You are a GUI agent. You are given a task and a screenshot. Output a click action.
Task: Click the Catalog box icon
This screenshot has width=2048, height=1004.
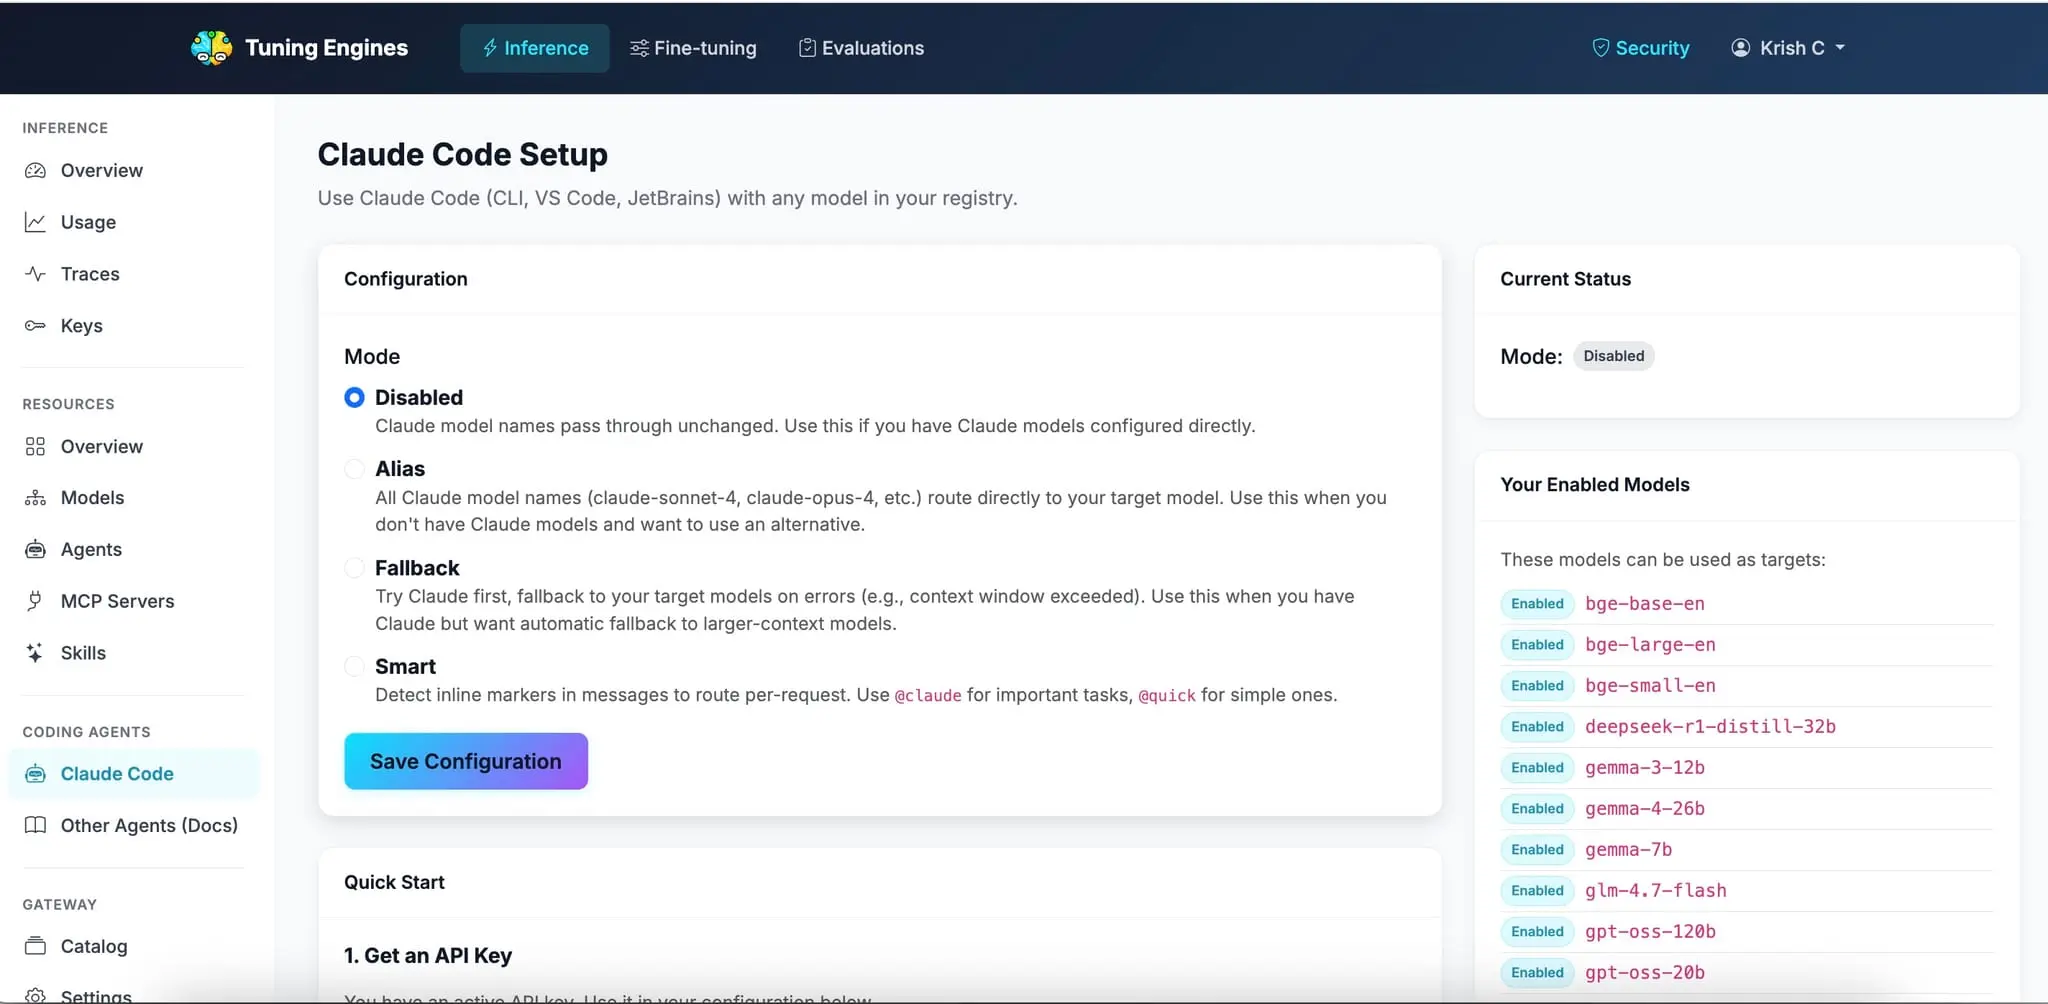click(x=35, y=946)
